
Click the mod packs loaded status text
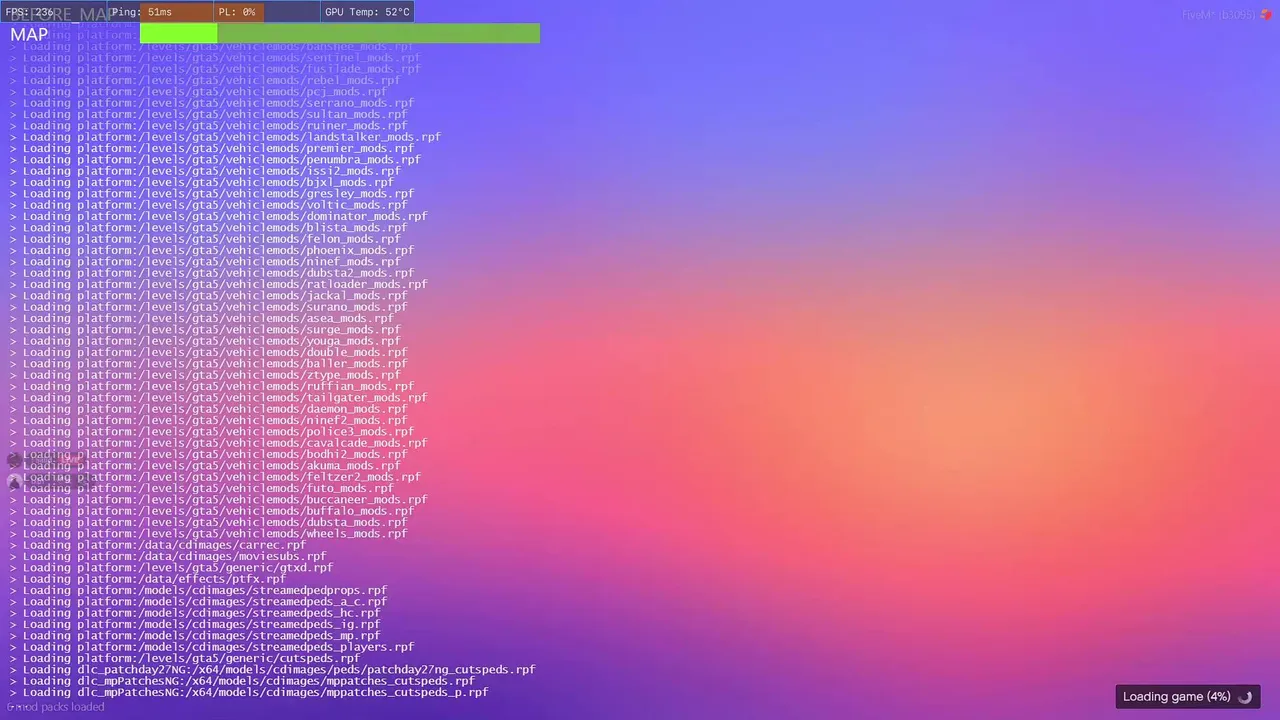(x=56, y=707)
